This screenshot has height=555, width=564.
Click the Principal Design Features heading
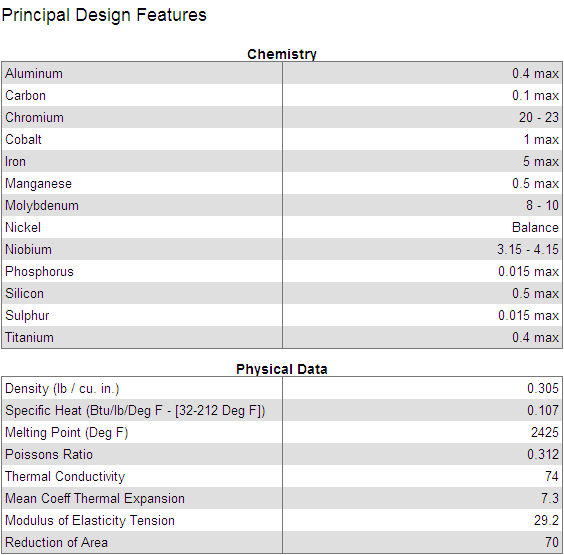(x=104, y=15)
